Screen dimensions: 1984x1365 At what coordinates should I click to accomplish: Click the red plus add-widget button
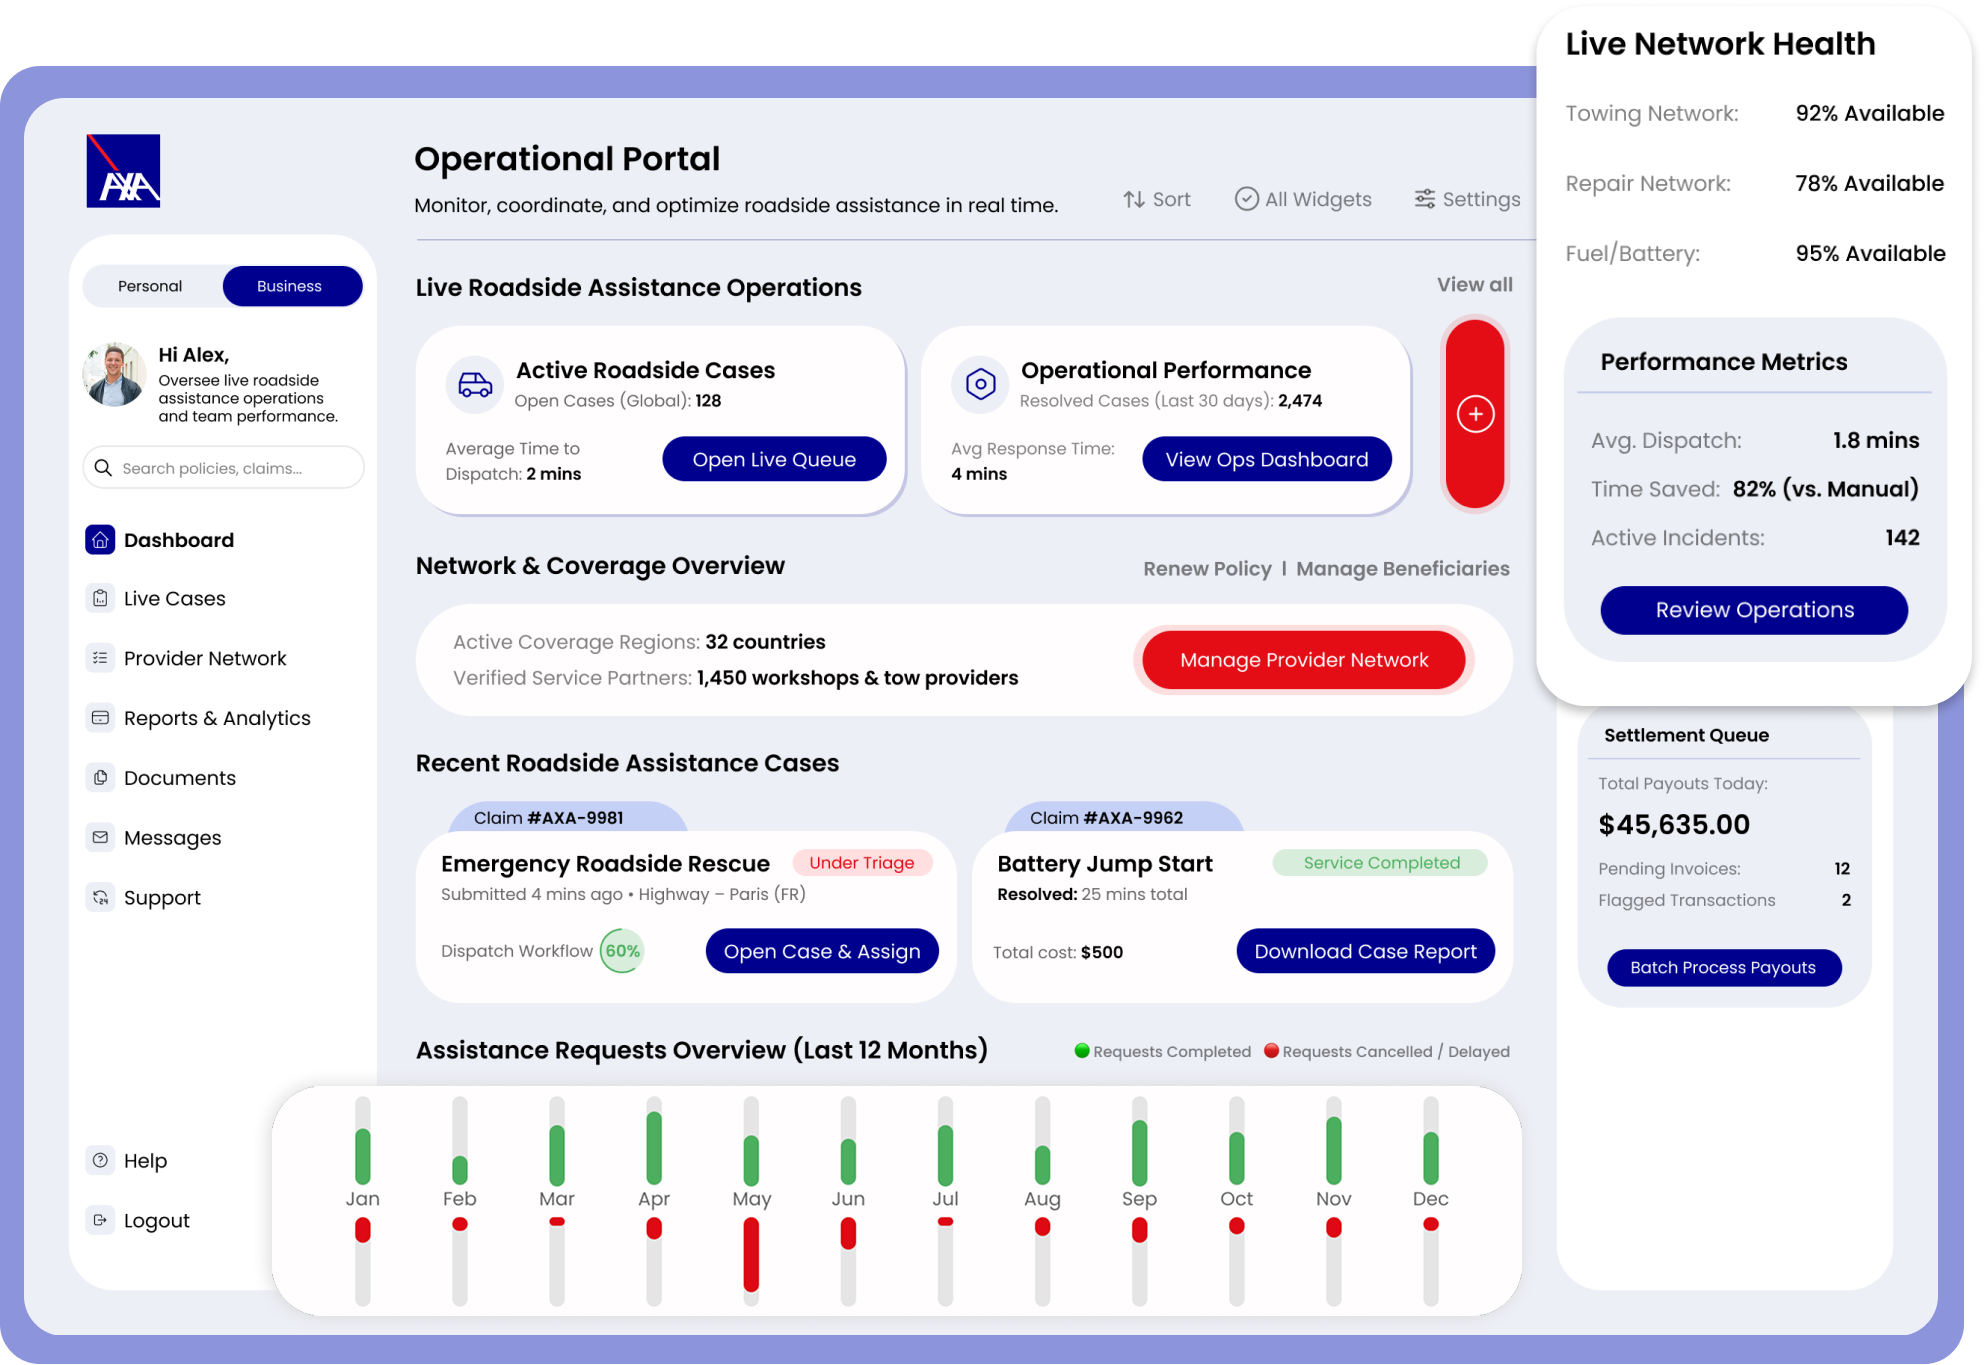click(x=1475, y=414)
